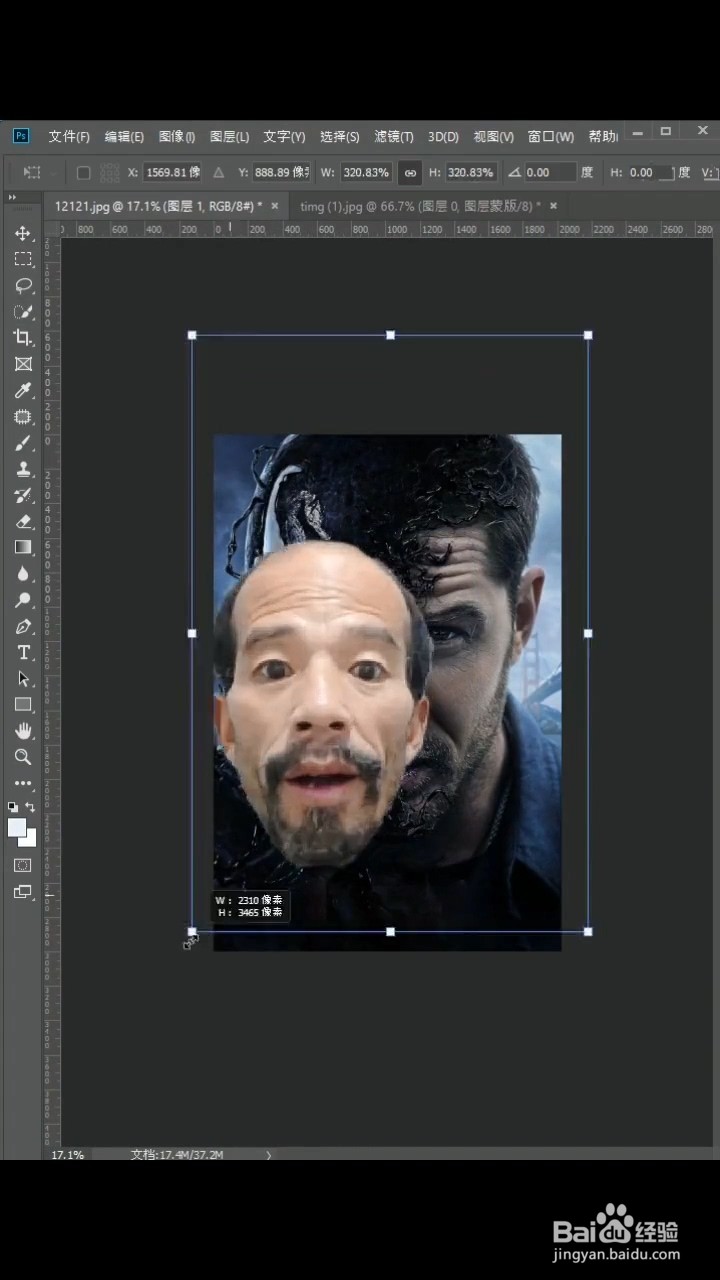Click the horizontal skew H field 0.00
This screenshot has width=720, height=1280.
coord(651,173)
